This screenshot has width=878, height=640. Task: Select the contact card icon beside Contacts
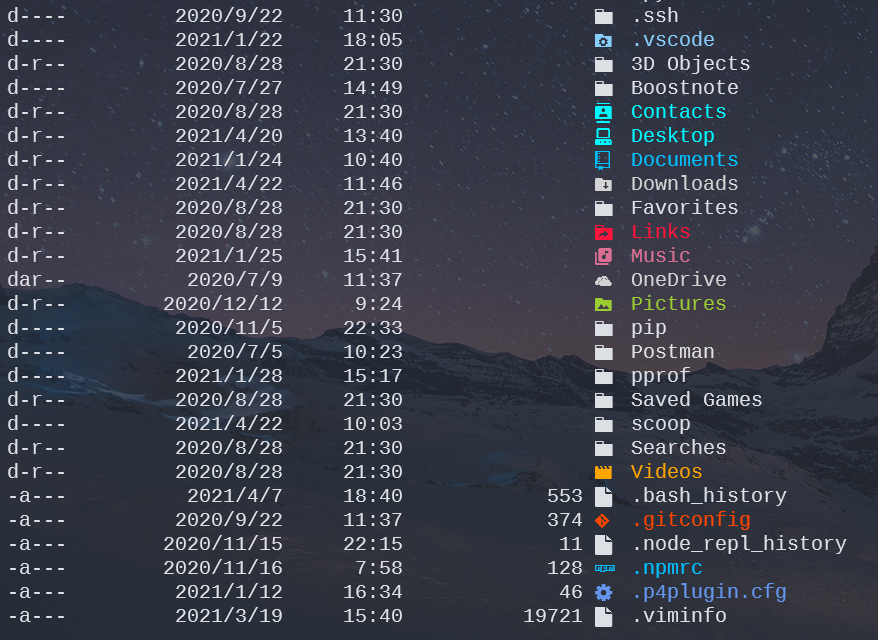pos(604,112)
